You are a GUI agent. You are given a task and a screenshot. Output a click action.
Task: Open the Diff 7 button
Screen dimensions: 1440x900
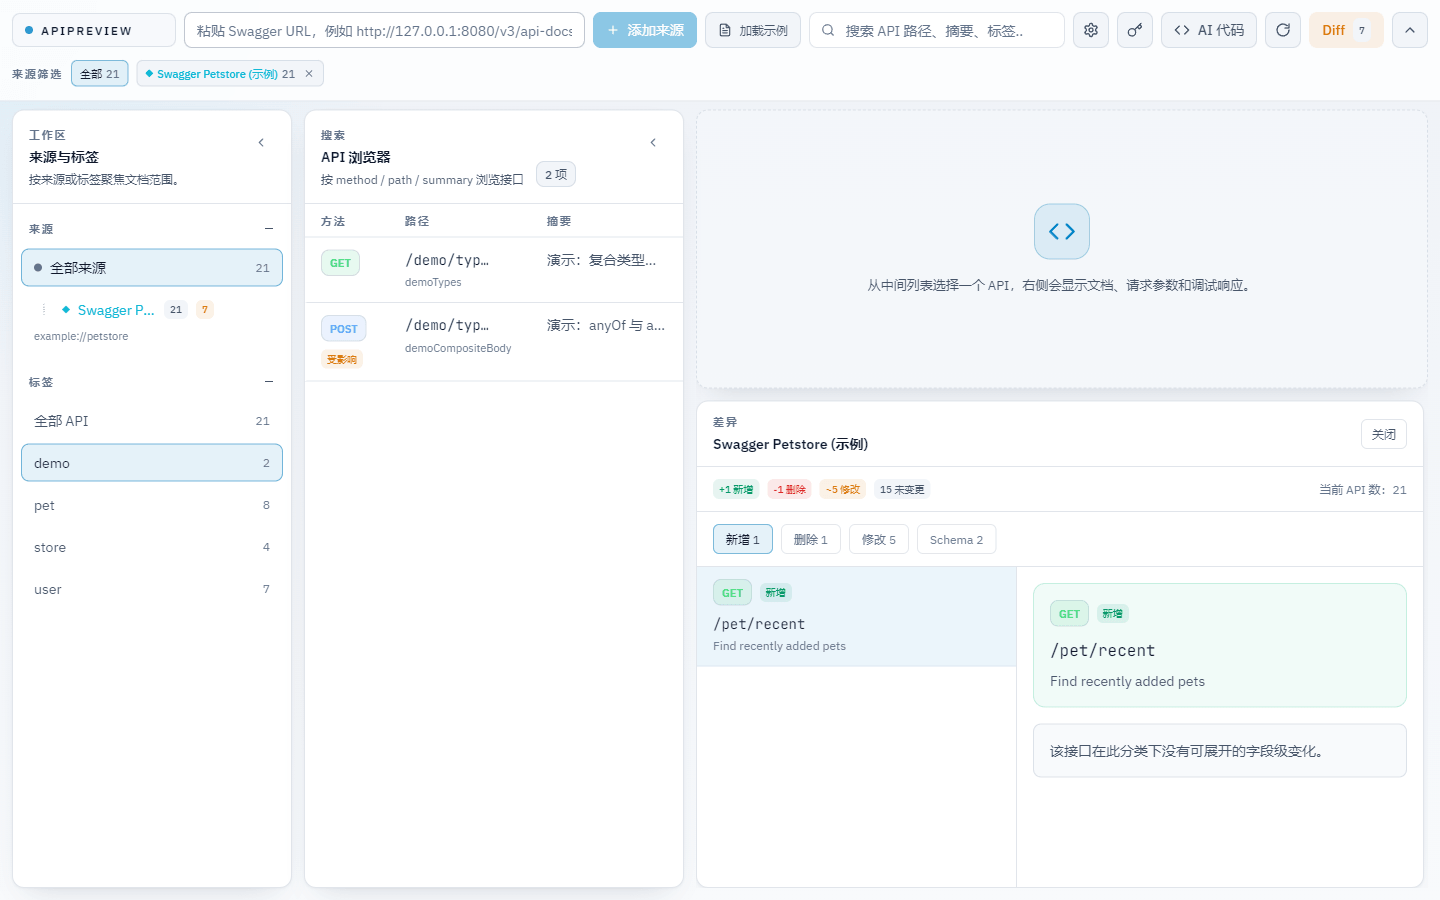[x=1346, y=30]
